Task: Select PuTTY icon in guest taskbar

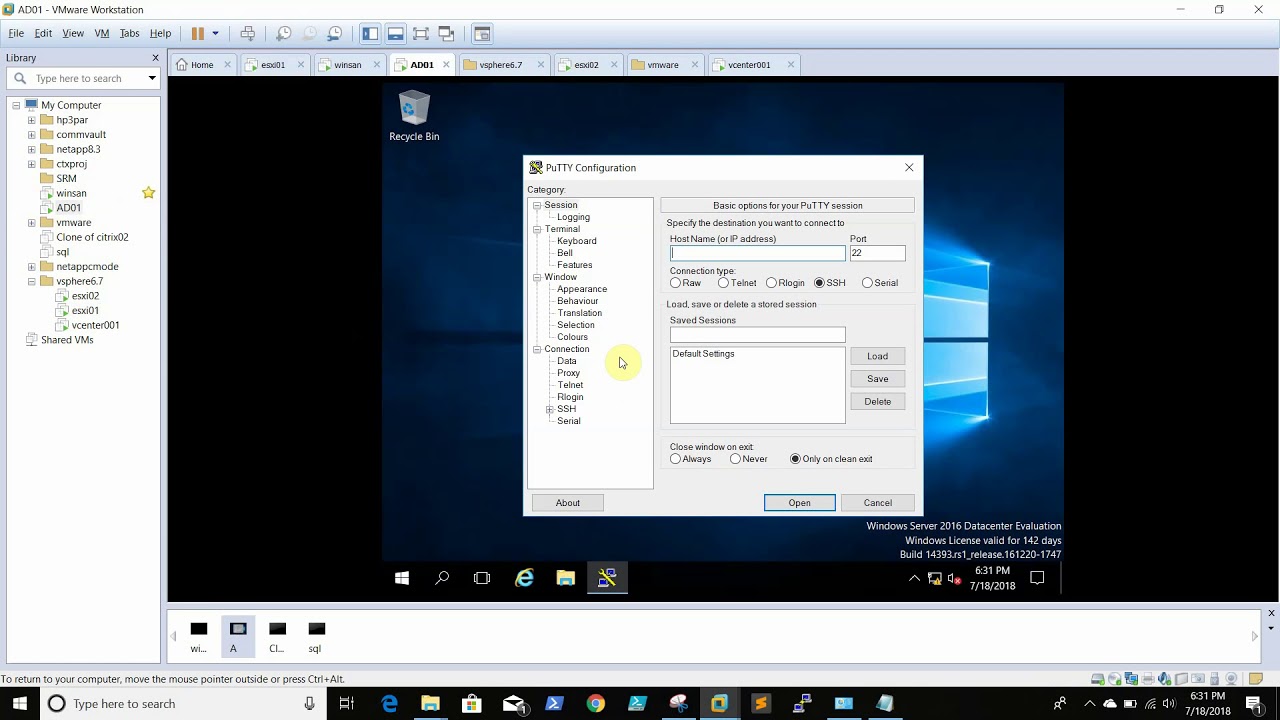Action: coord(607,578)
